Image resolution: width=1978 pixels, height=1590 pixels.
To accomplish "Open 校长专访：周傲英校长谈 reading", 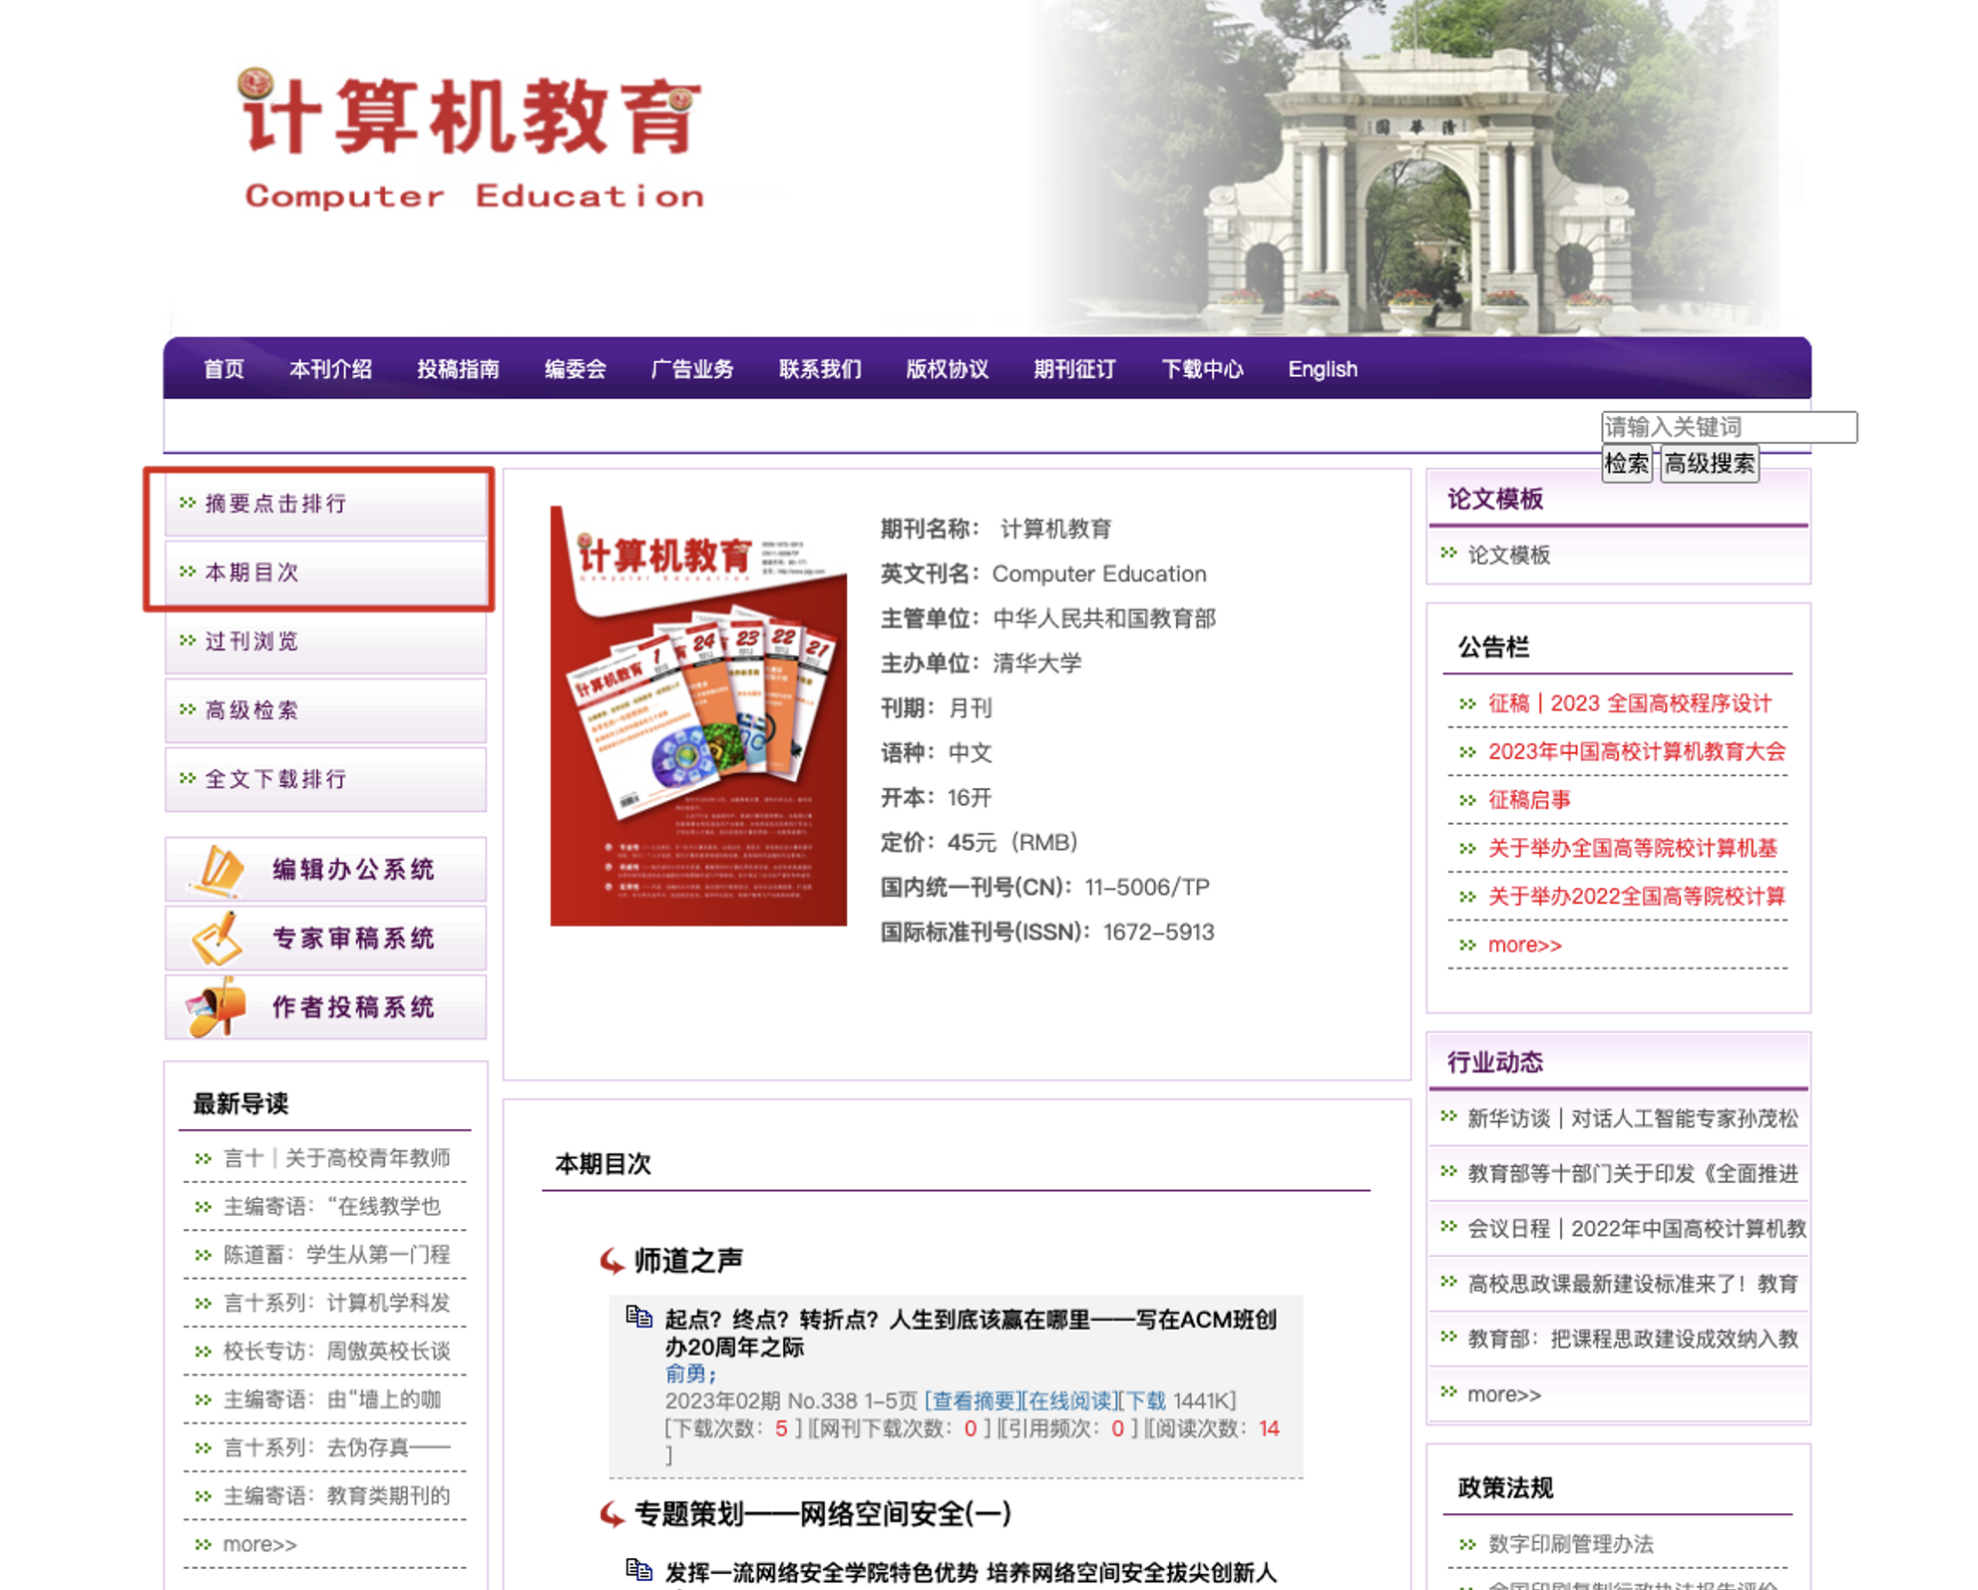I will (x=337, y=1351).
